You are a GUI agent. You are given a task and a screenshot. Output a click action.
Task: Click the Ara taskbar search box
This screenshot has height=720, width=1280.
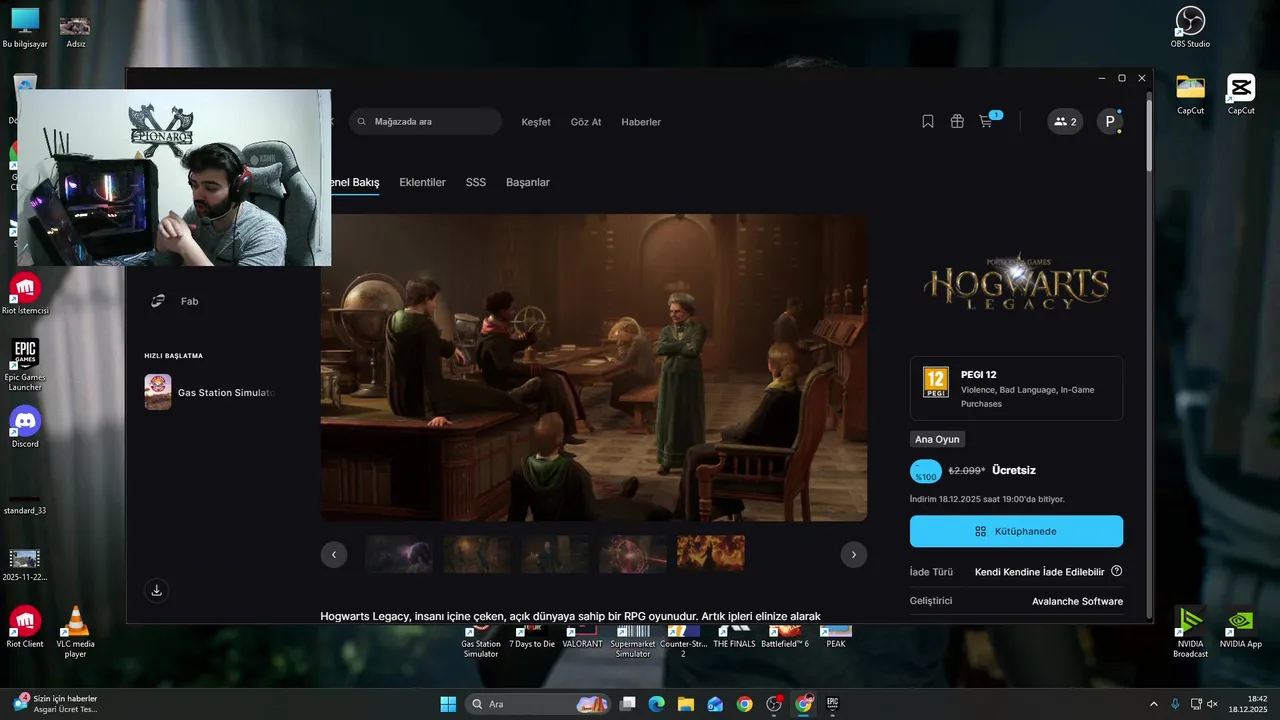[540, 704]
